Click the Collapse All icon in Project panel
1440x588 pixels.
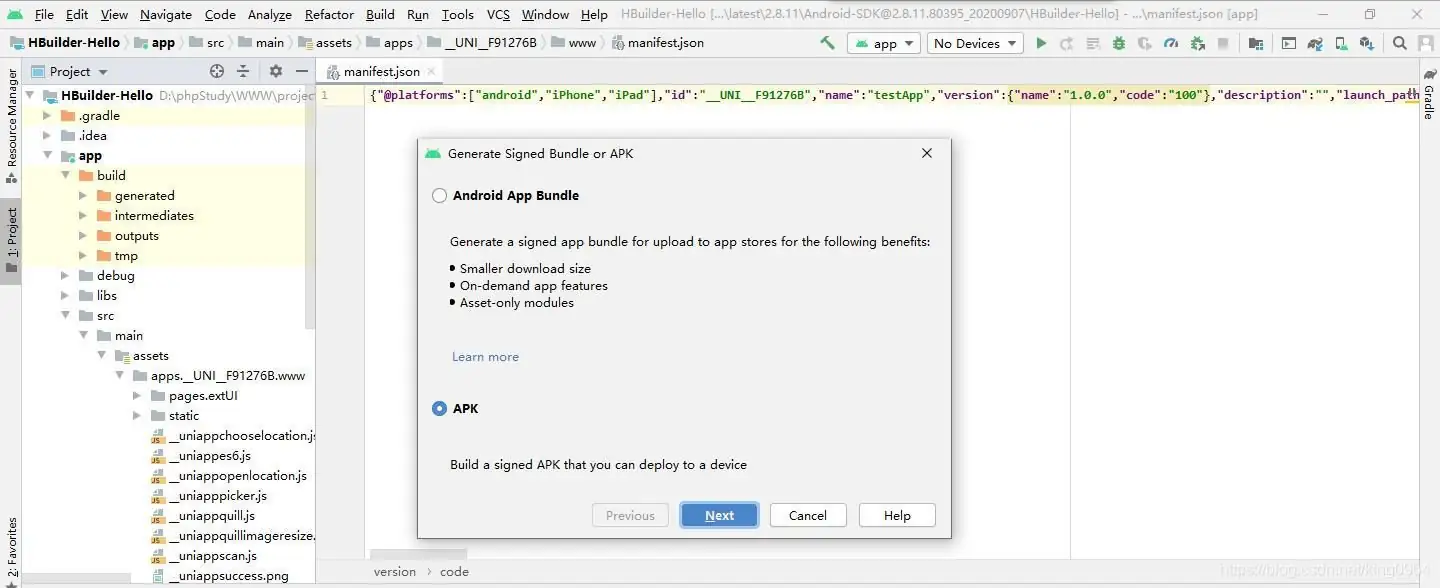pos(243,71)
